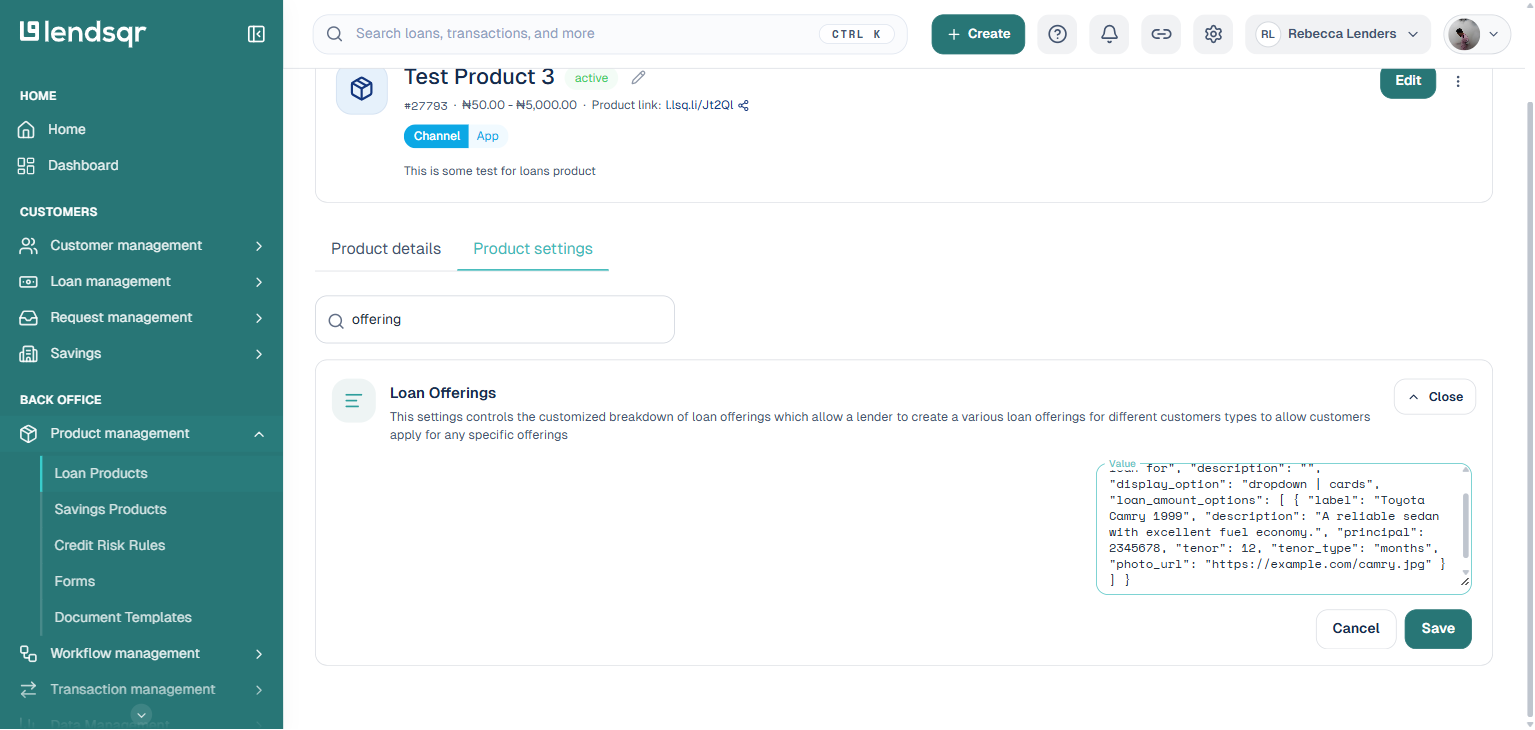Close the Loan Offerings setting
This screenshot has width=1535, height=730.
[1435, 397]
